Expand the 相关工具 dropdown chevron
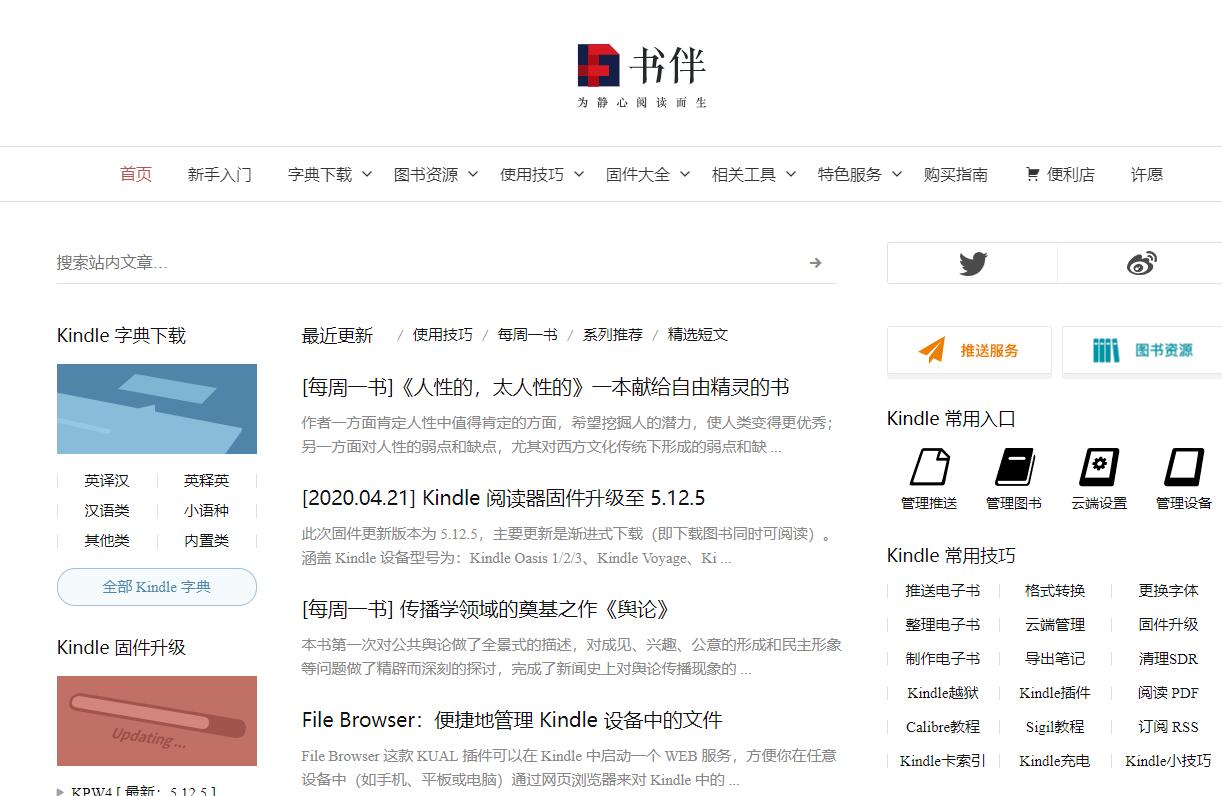 [791, 174]
